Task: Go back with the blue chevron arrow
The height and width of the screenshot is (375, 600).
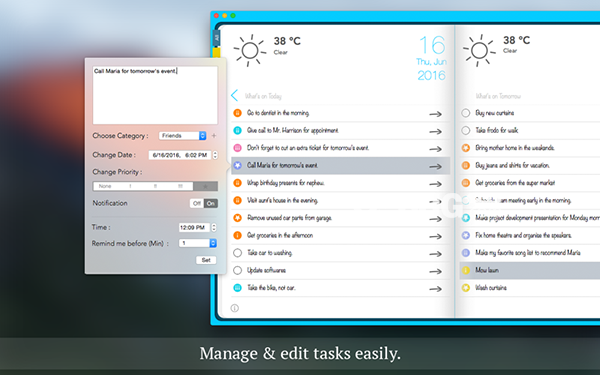Action: point(235,95)
